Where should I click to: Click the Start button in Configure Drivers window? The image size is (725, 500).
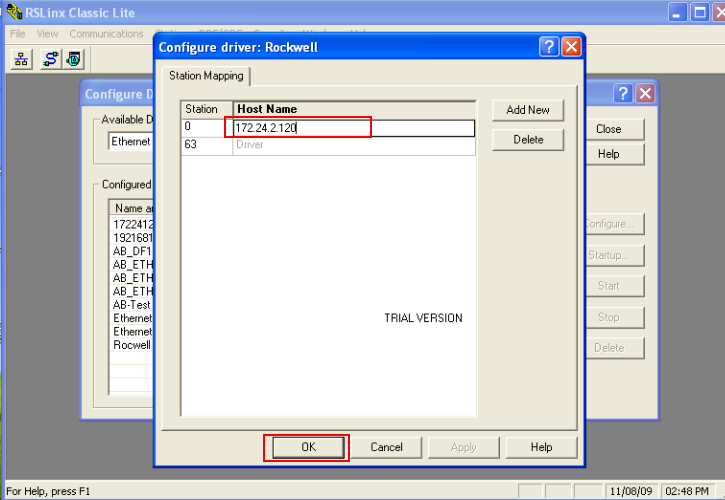pos(614,286)
